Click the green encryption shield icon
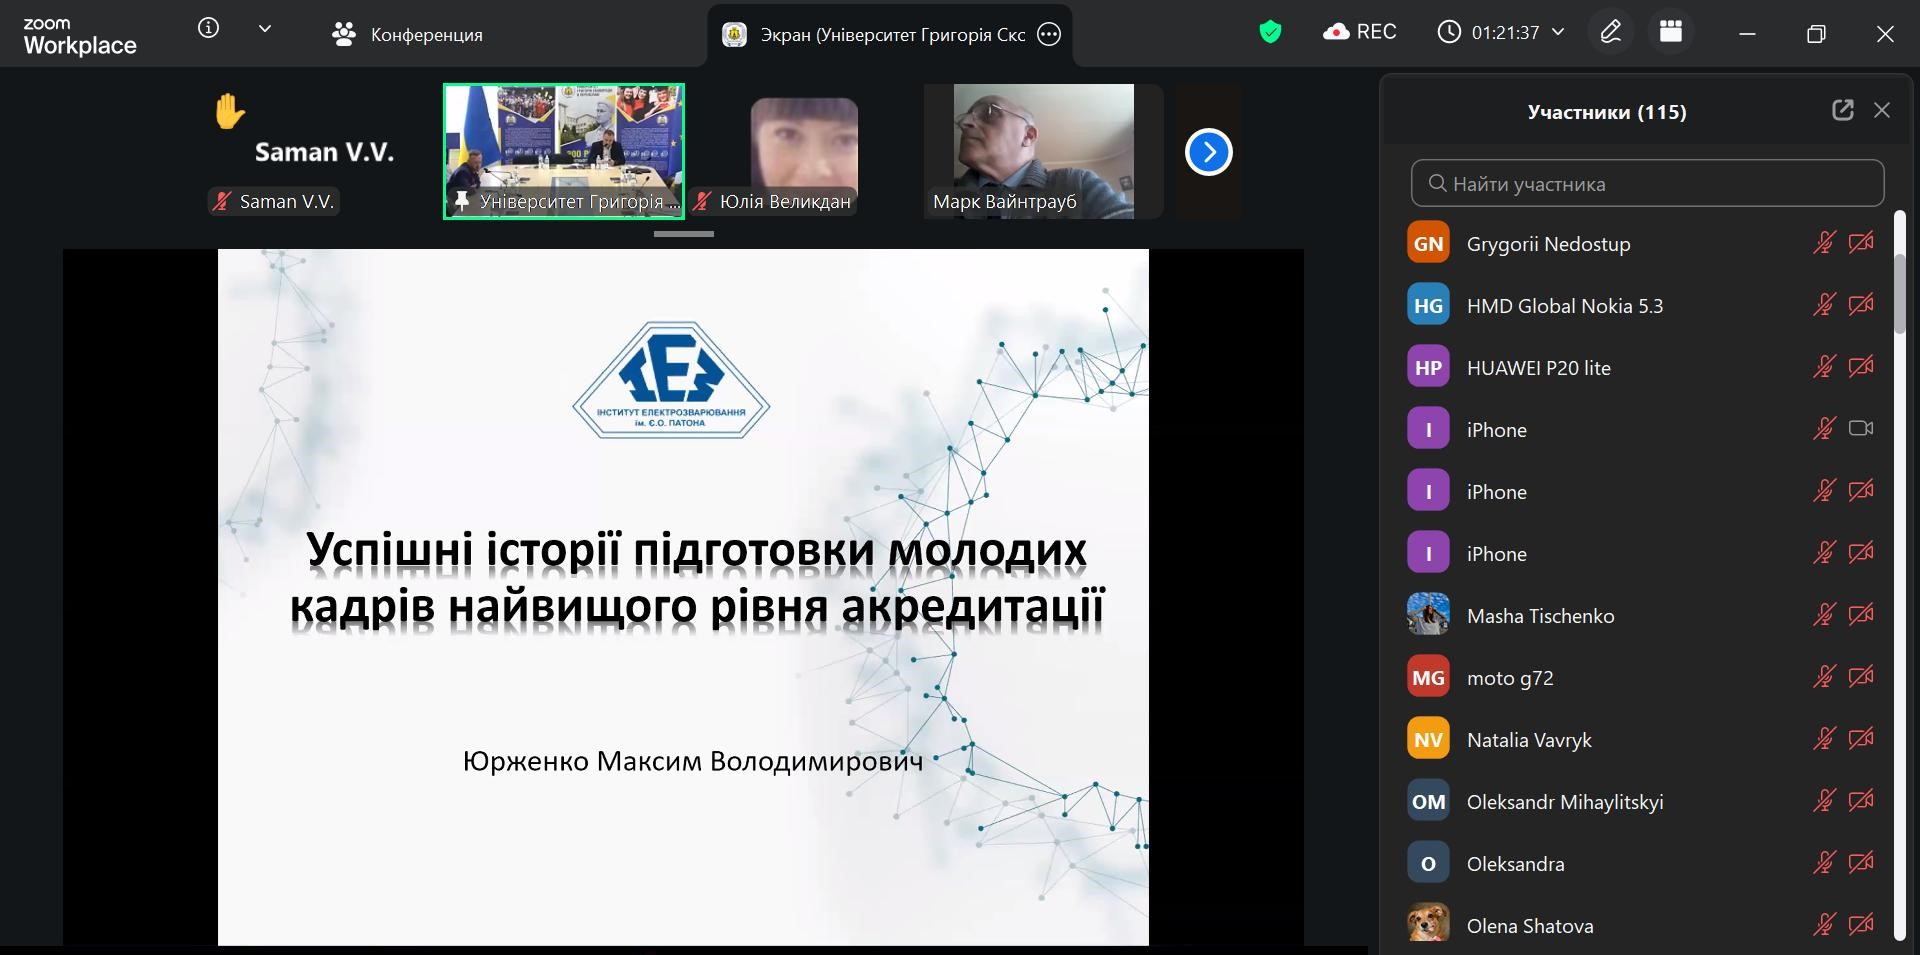 click(1270, 32)
